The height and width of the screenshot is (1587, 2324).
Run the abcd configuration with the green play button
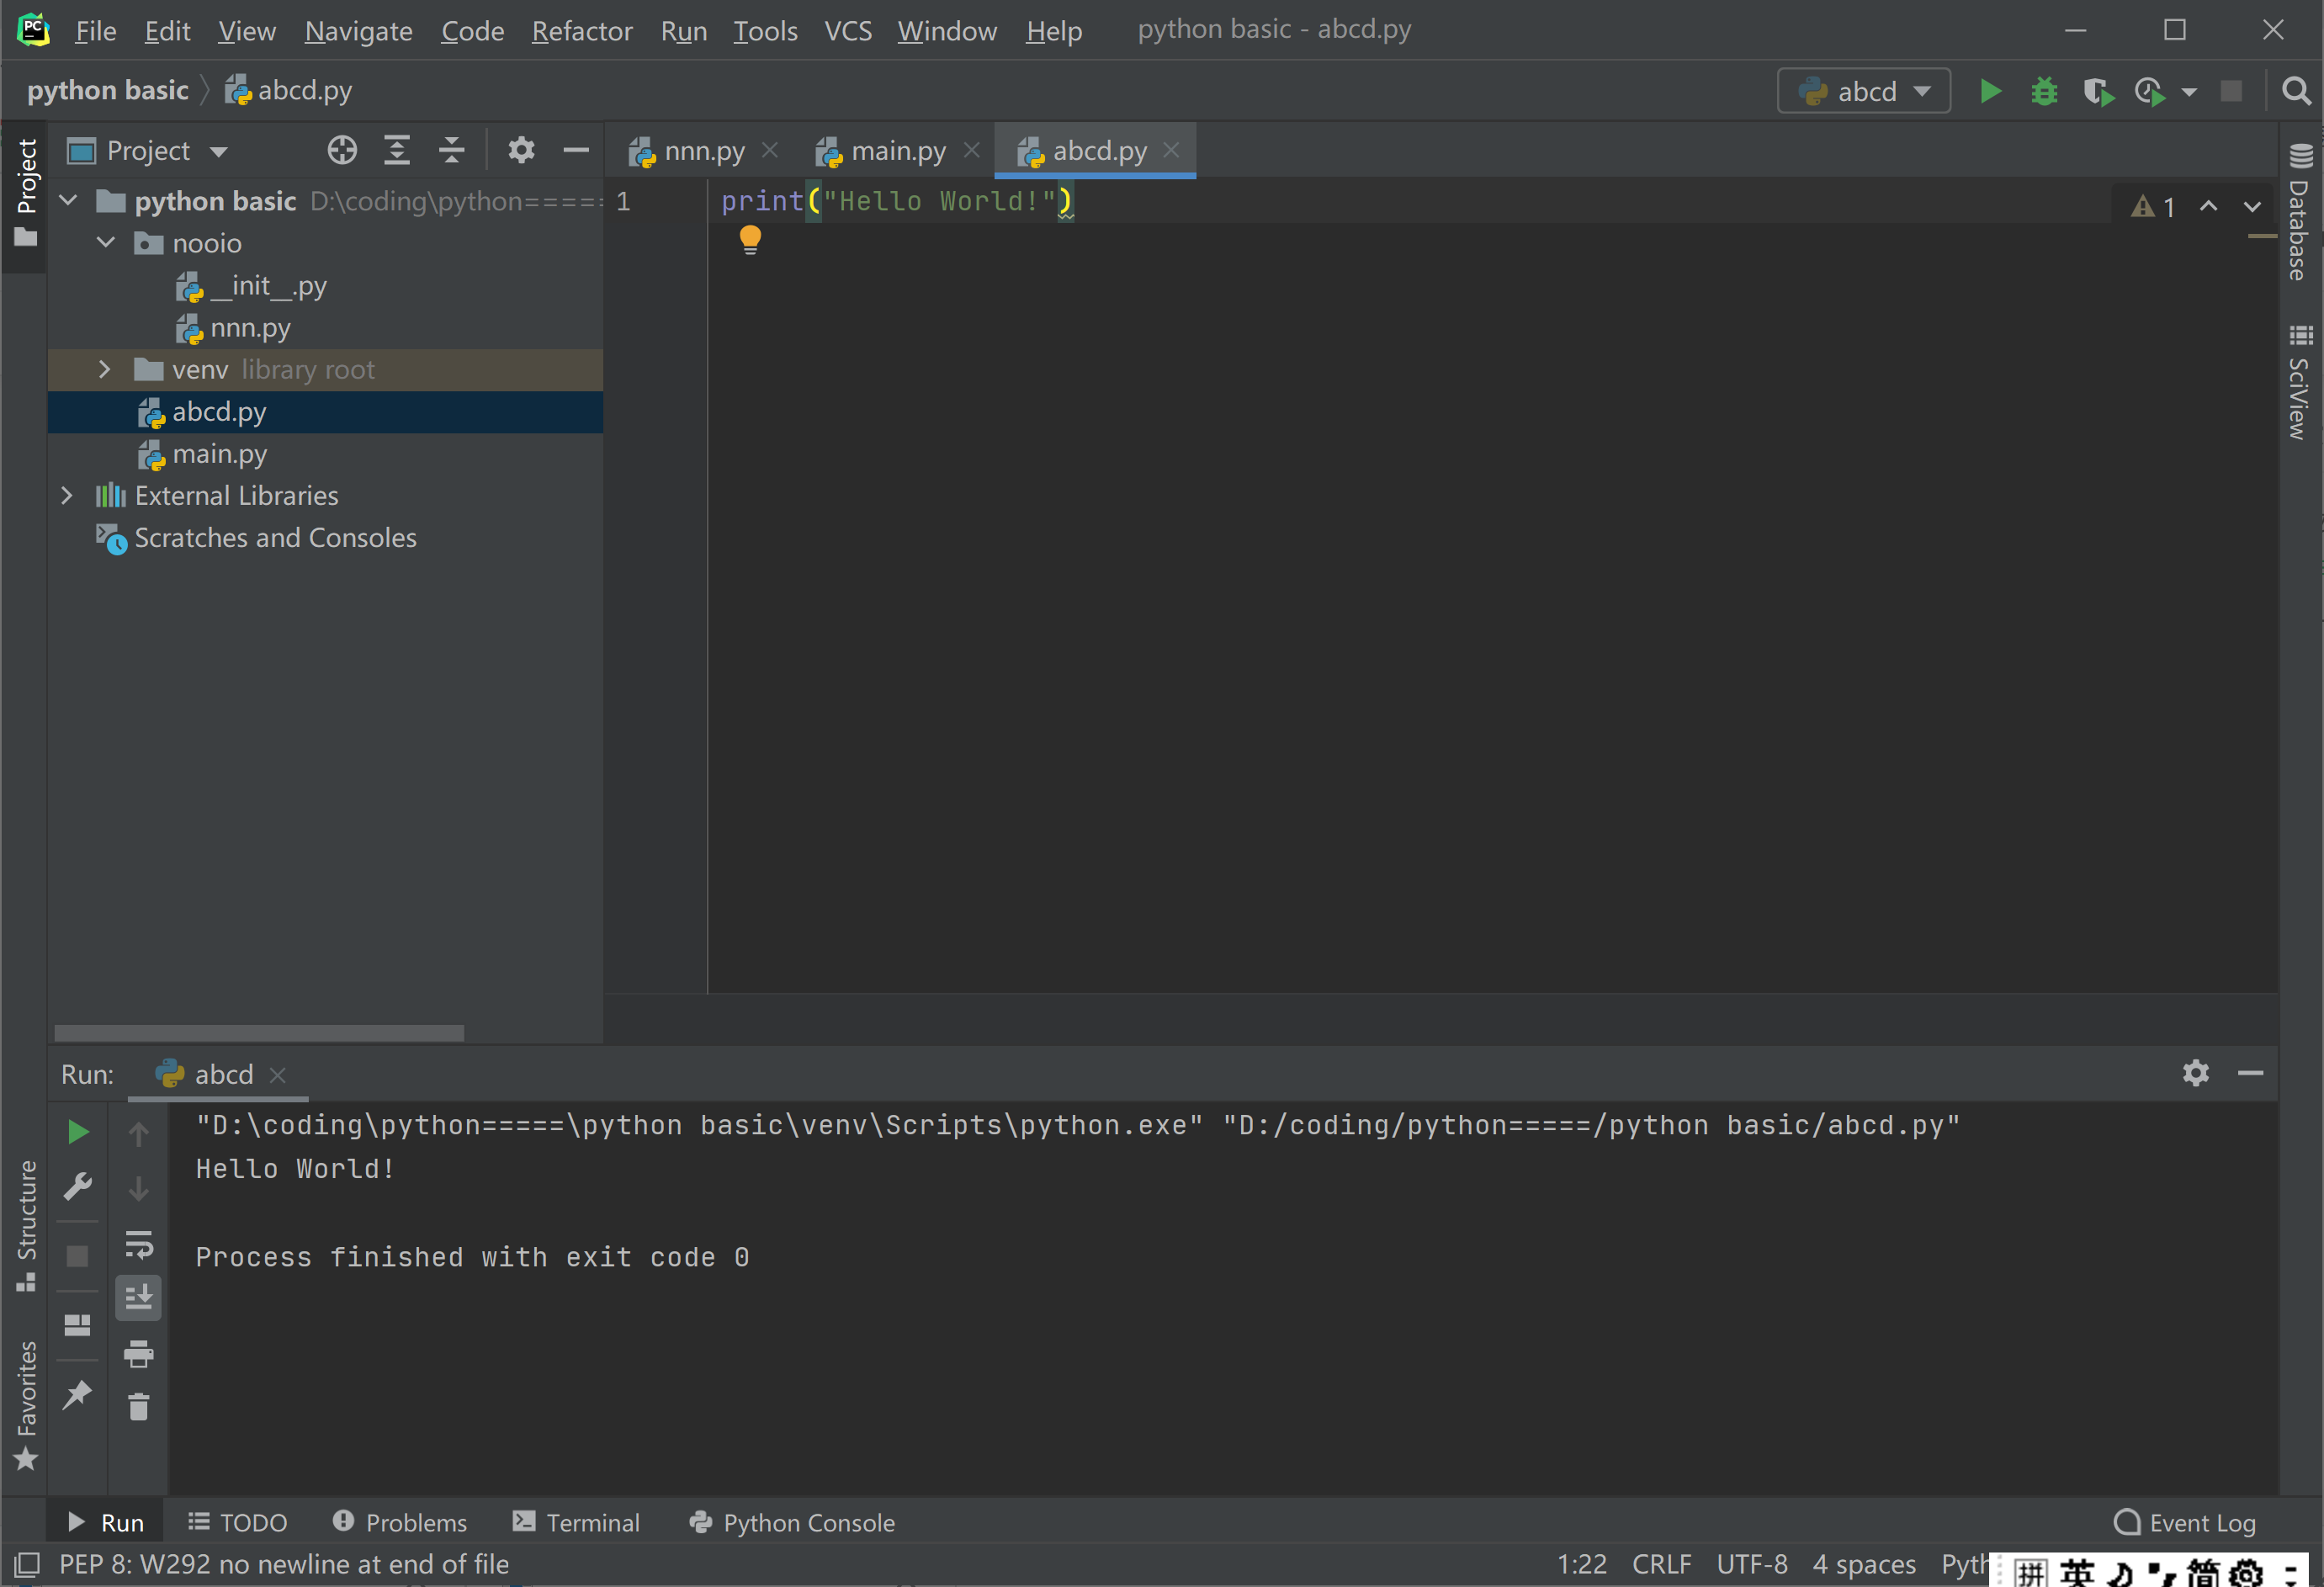[x=1990, y=91]
